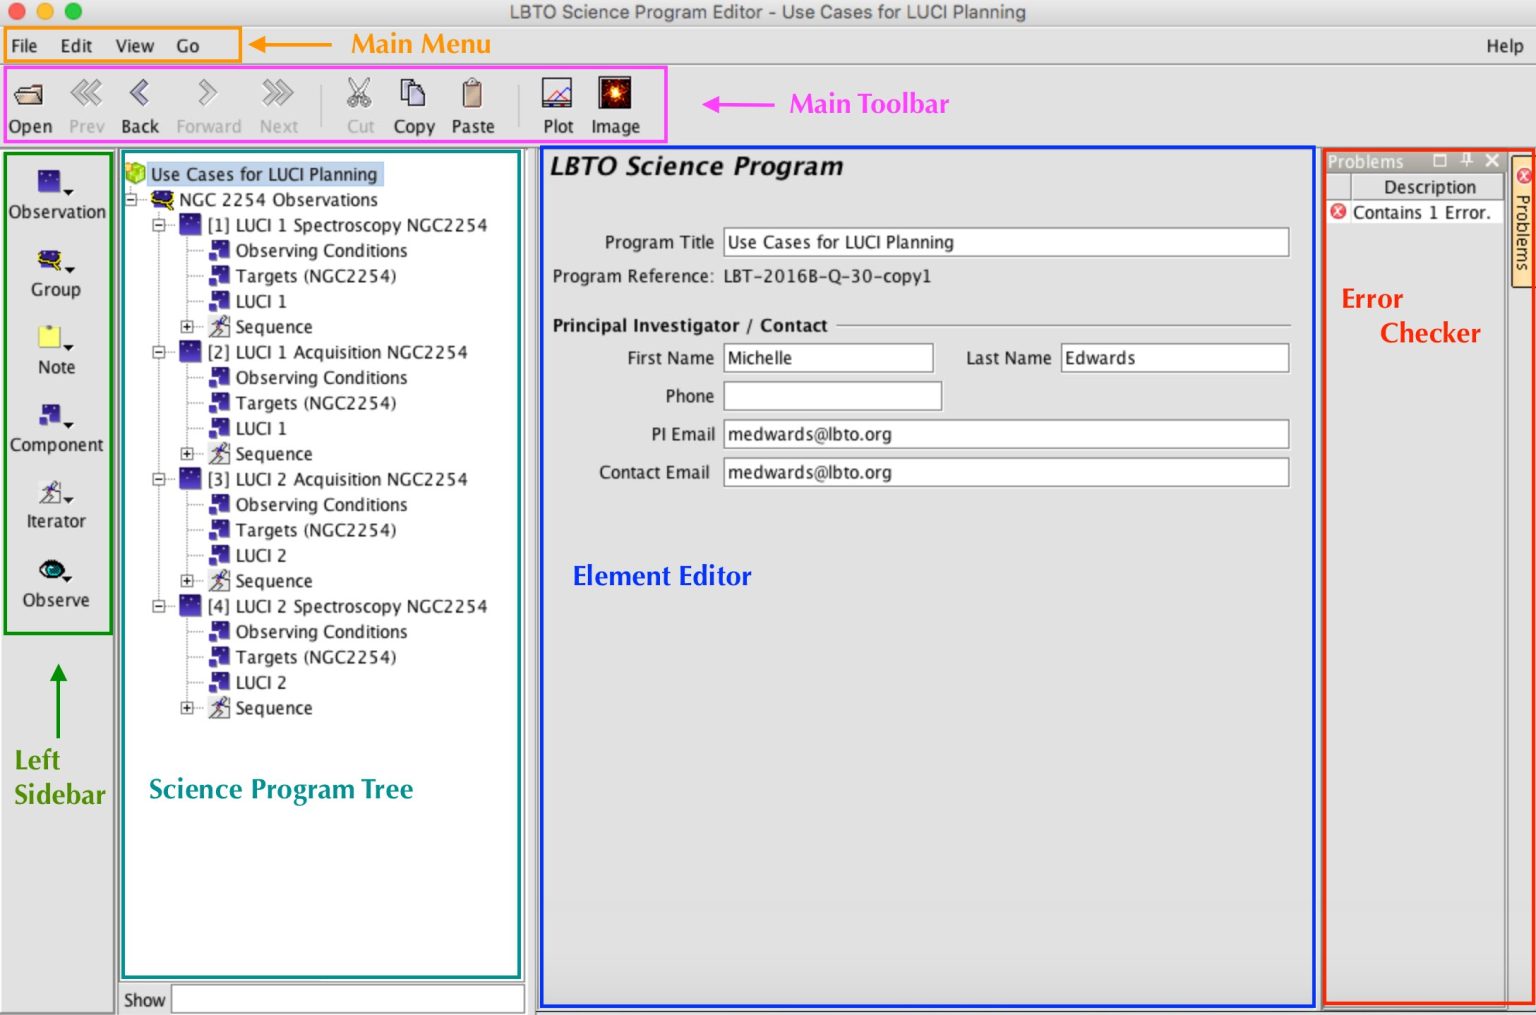Add an Observation from left sidebar
The height and width of the screenshot is (1015, 1536).
[x=56, y=195]
